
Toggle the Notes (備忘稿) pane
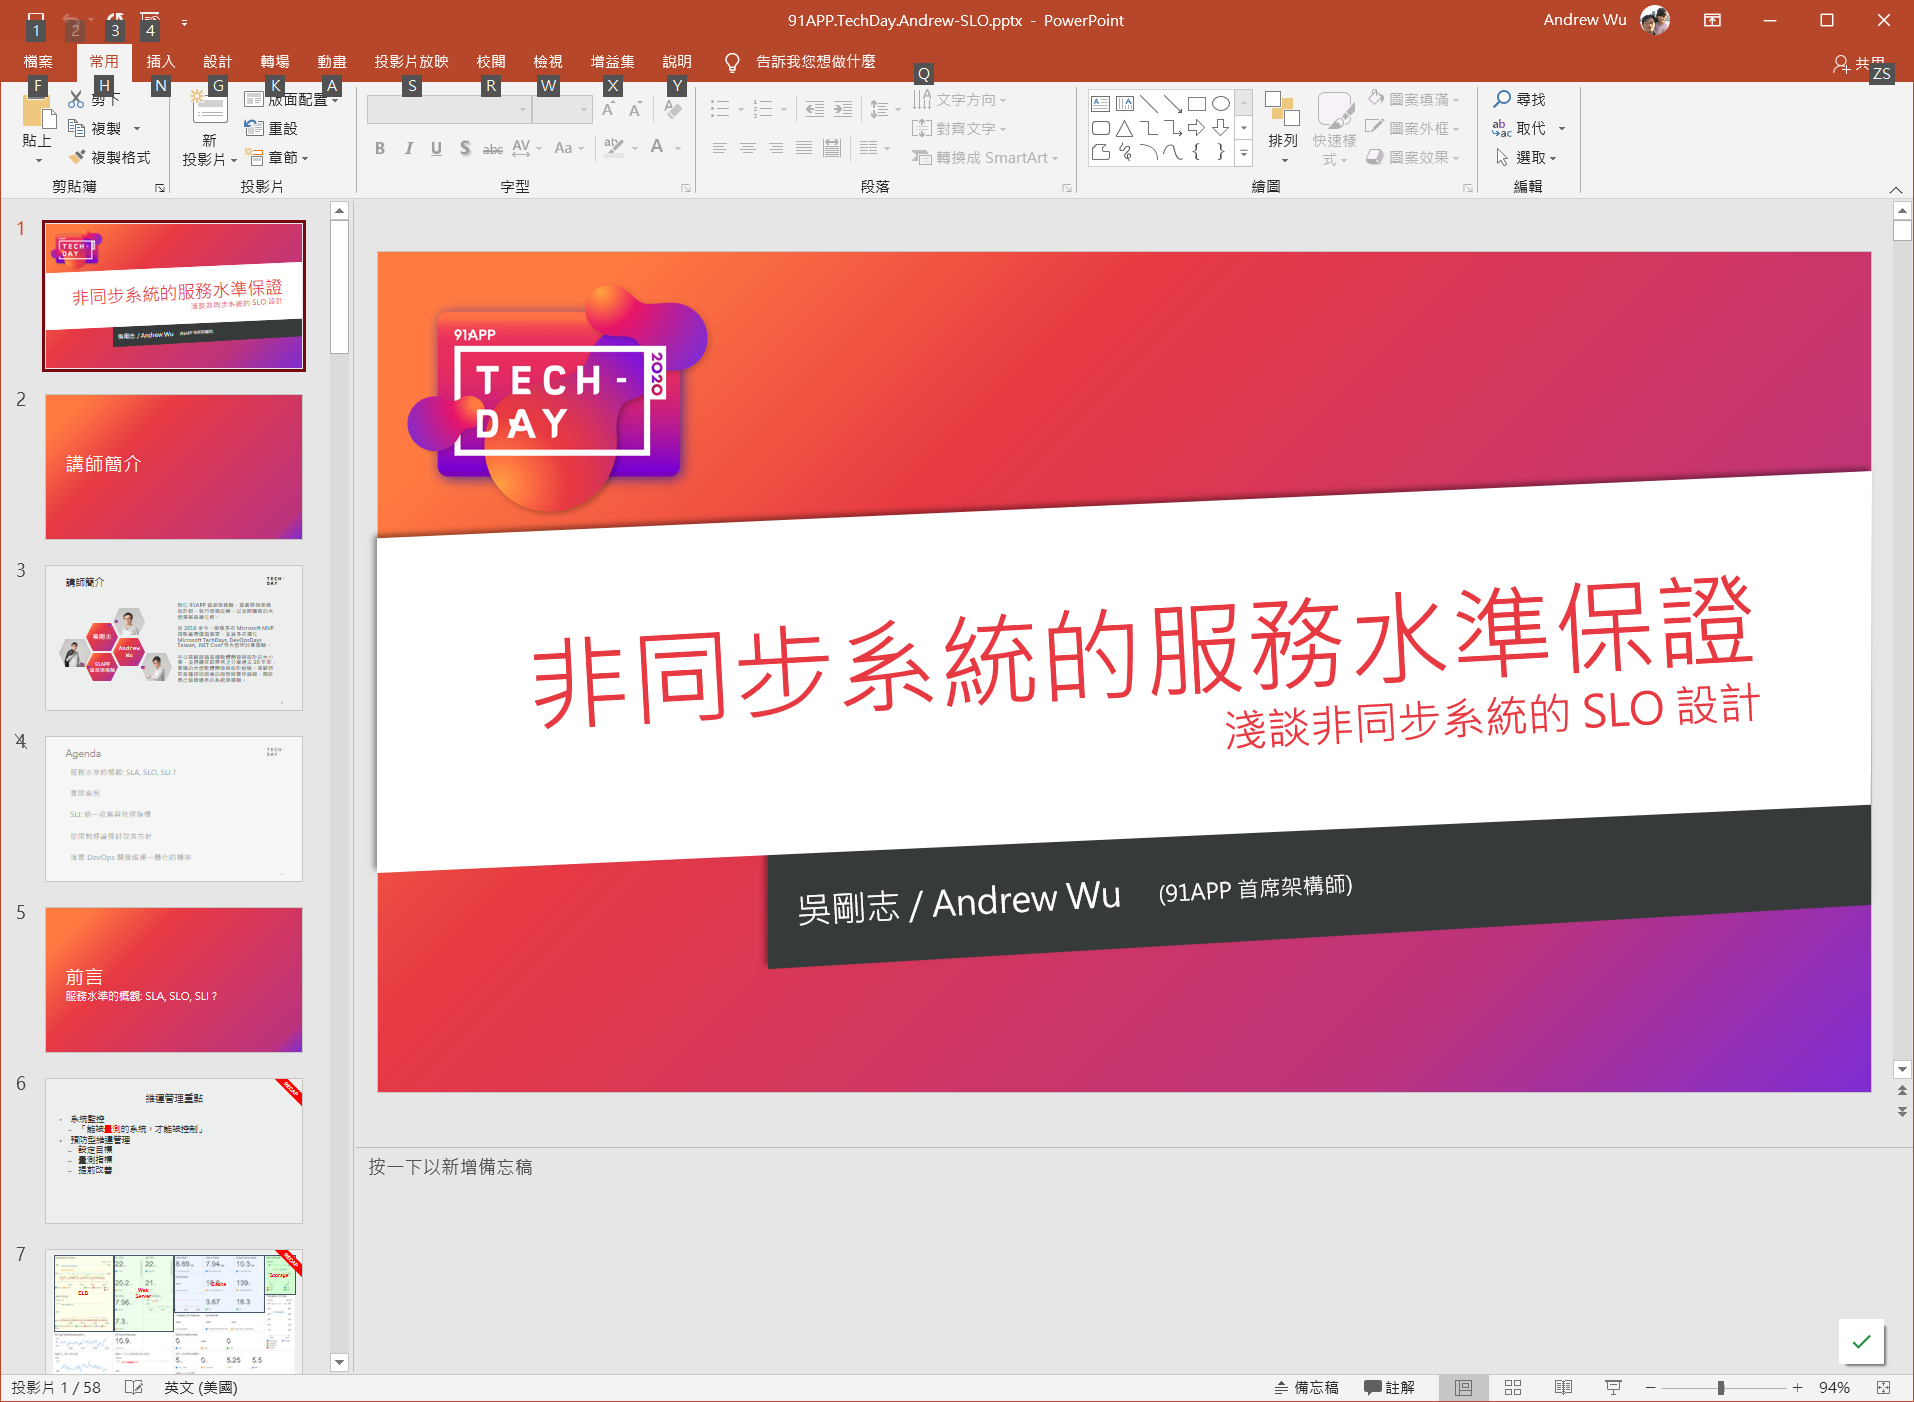pyautogui.click(x=1306, y=1387)
